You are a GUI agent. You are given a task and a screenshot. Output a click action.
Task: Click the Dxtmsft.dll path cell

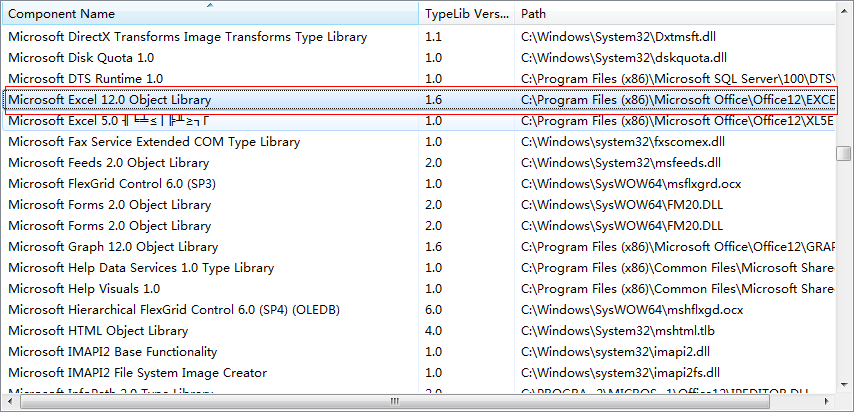pos(618,37)
